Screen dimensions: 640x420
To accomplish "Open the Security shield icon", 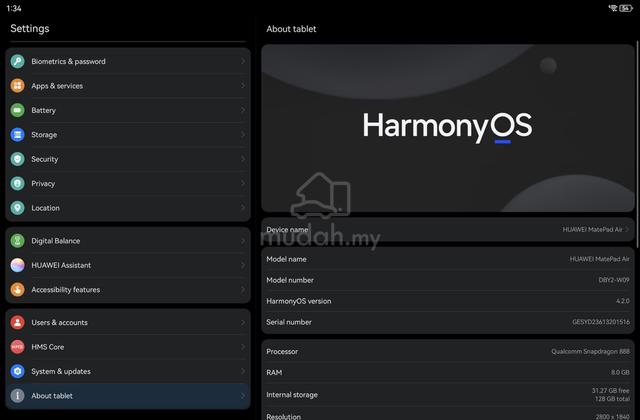I will point(18,159).
